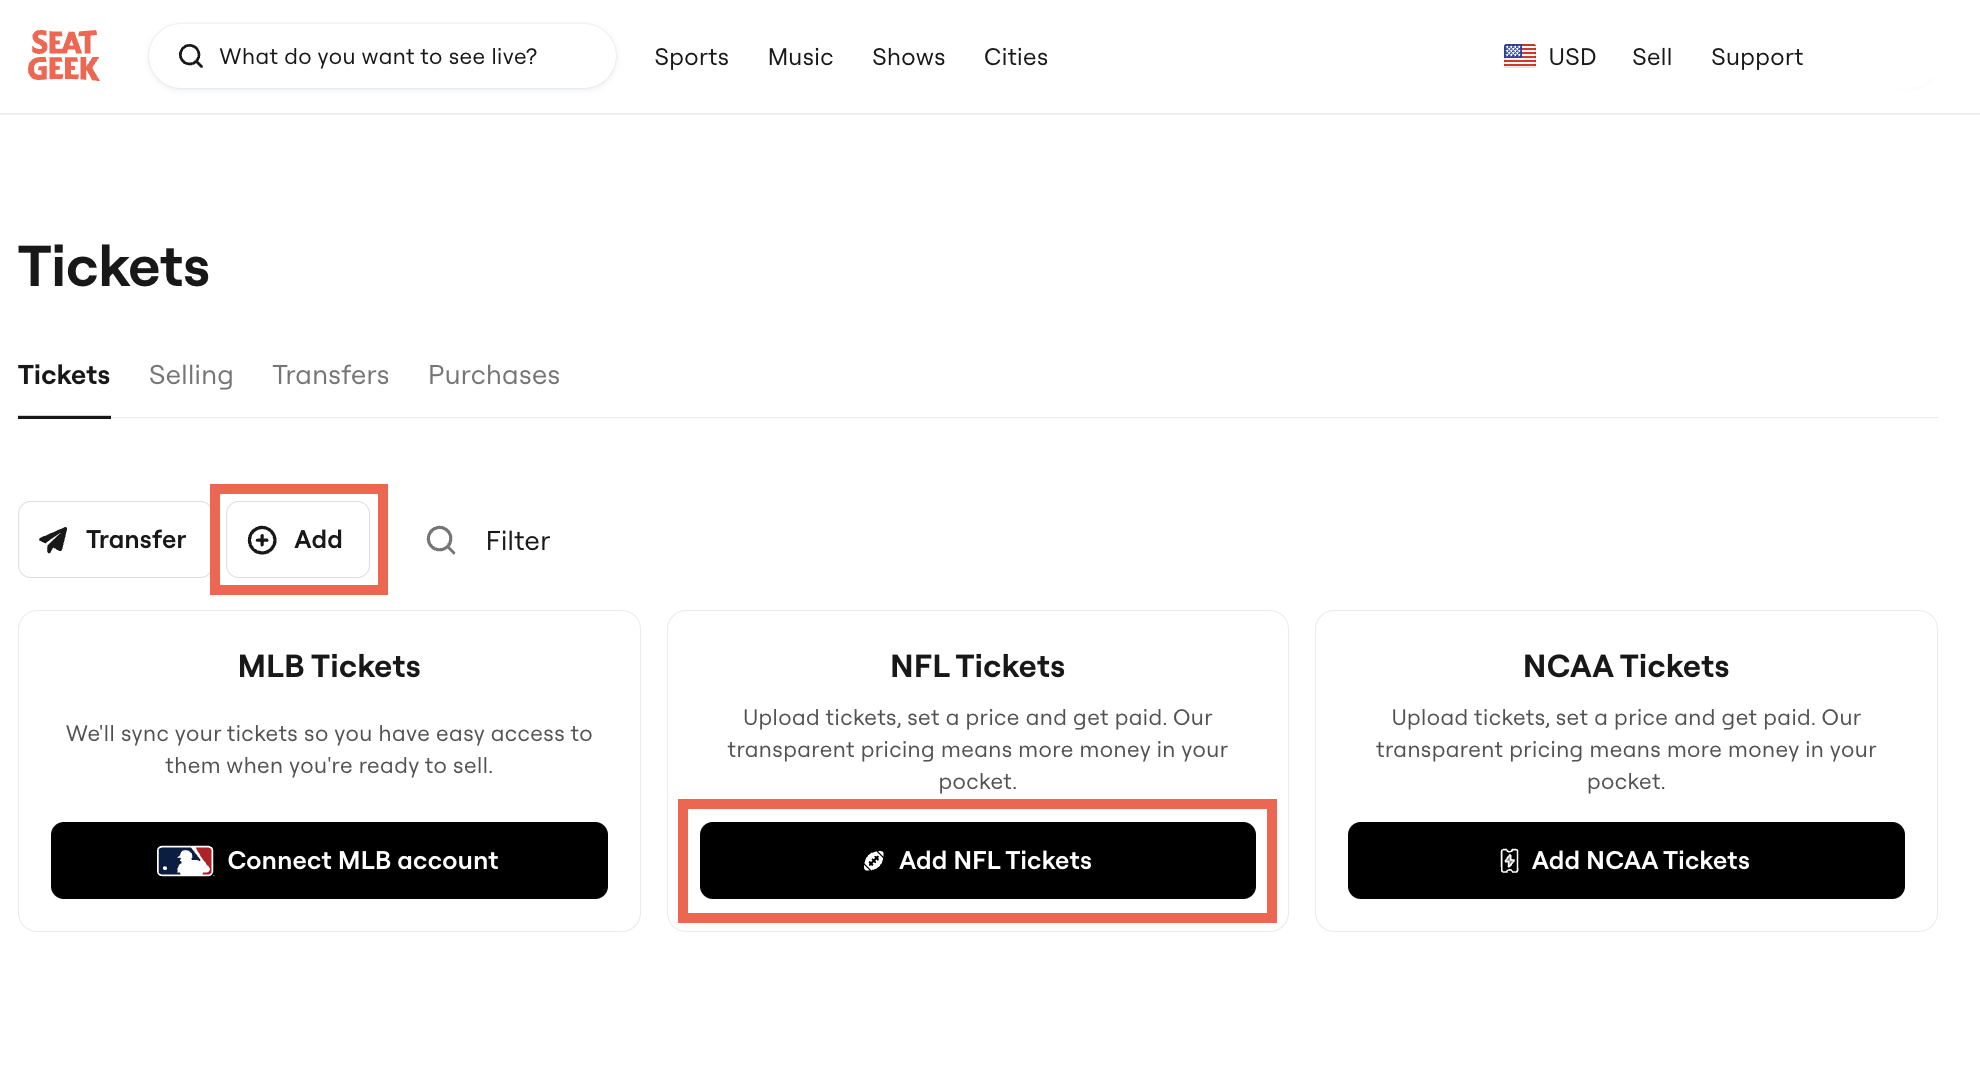Switch to the Transfers tab
The width and height of the screenshot is (1980, 1086).
click(330, 375)
